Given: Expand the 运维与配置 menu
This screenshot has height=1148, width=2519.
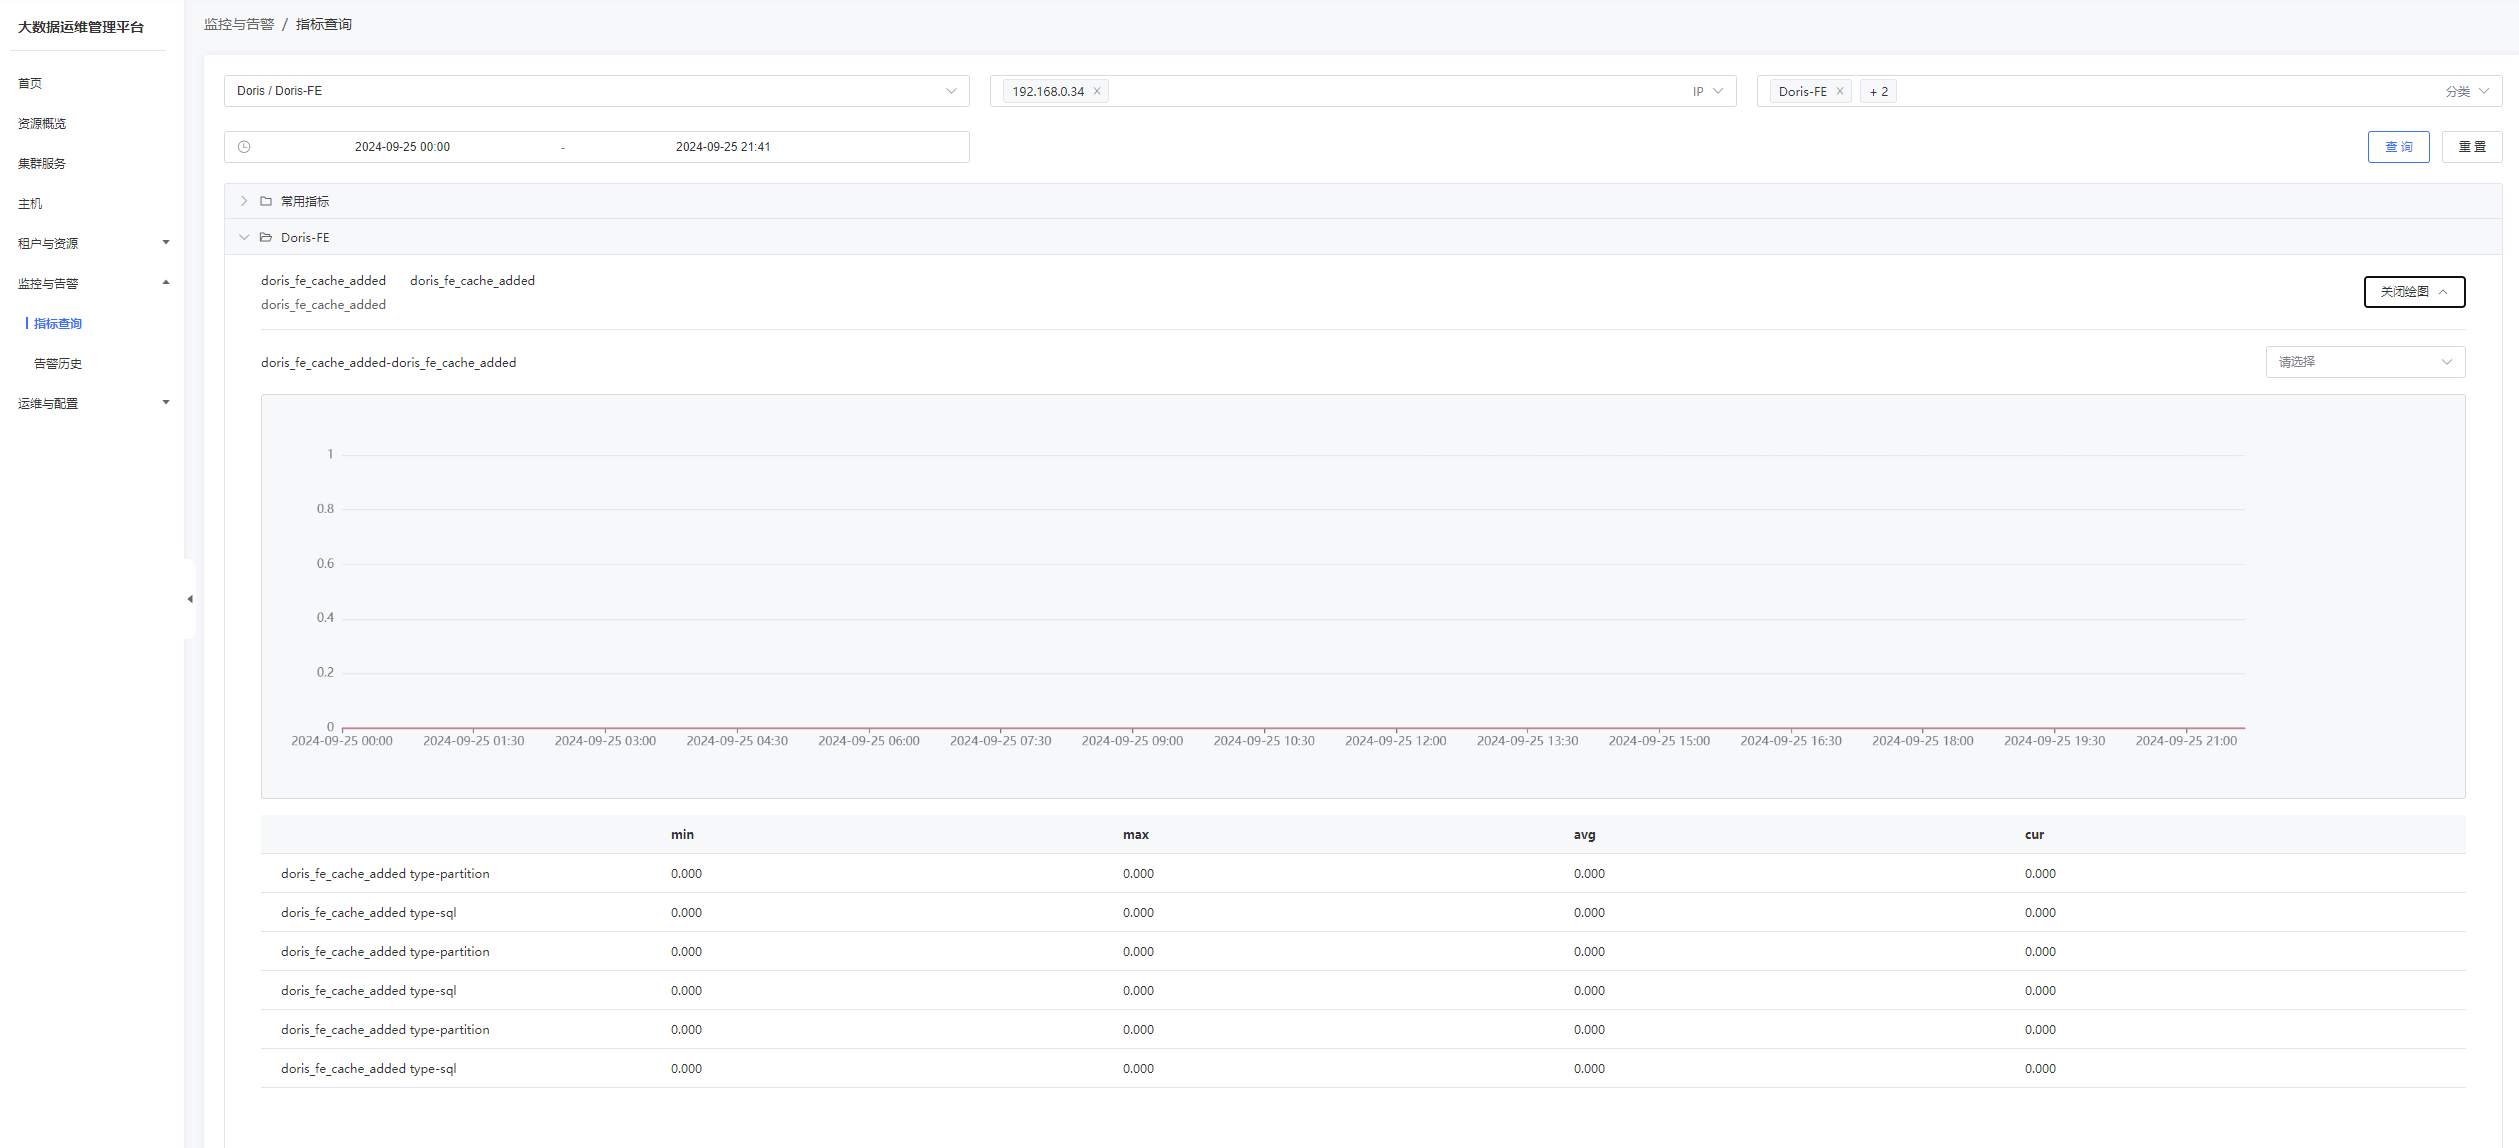Looking at the screenshot, I should click(92, 403).
